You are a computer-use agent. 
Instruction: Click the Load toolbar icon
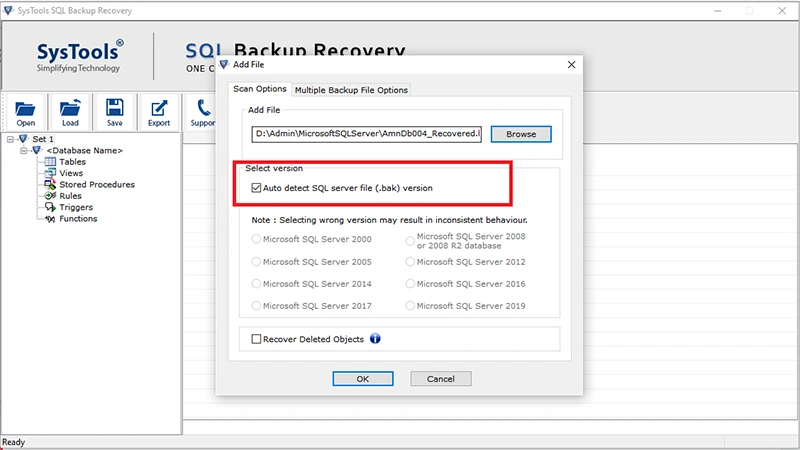(70, 108)
